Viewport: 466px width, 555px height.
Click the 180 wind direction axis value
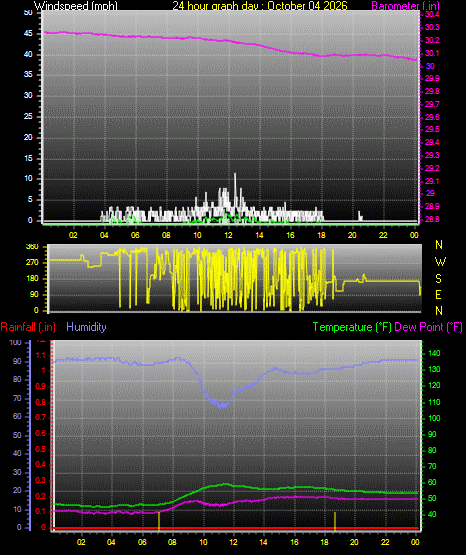pos(32,278)
